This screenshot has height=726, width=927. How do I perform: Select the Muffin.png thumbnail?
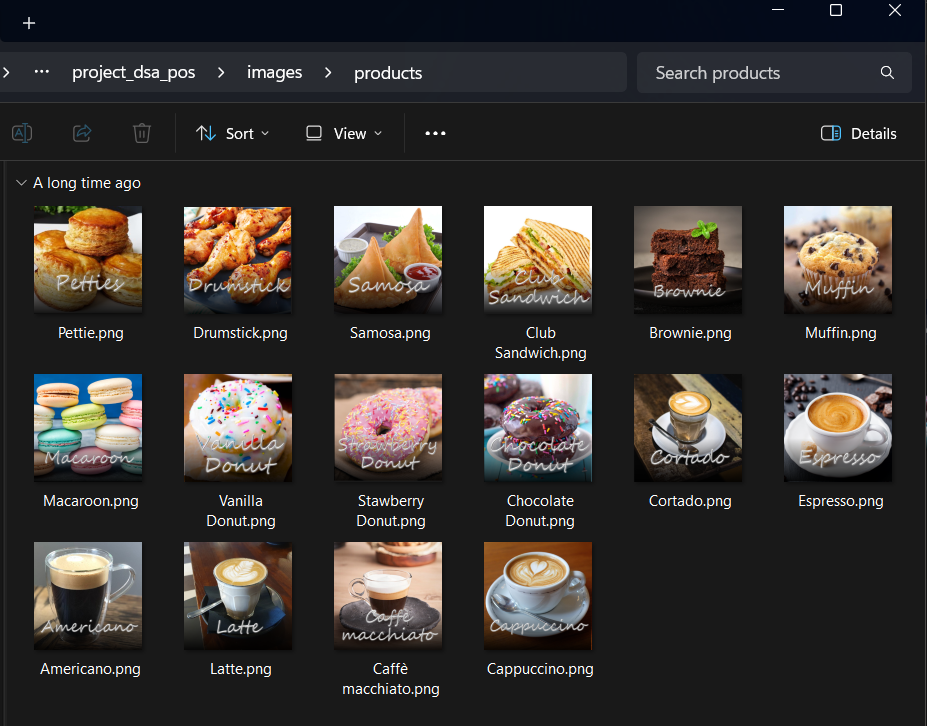tap(838, 260)
